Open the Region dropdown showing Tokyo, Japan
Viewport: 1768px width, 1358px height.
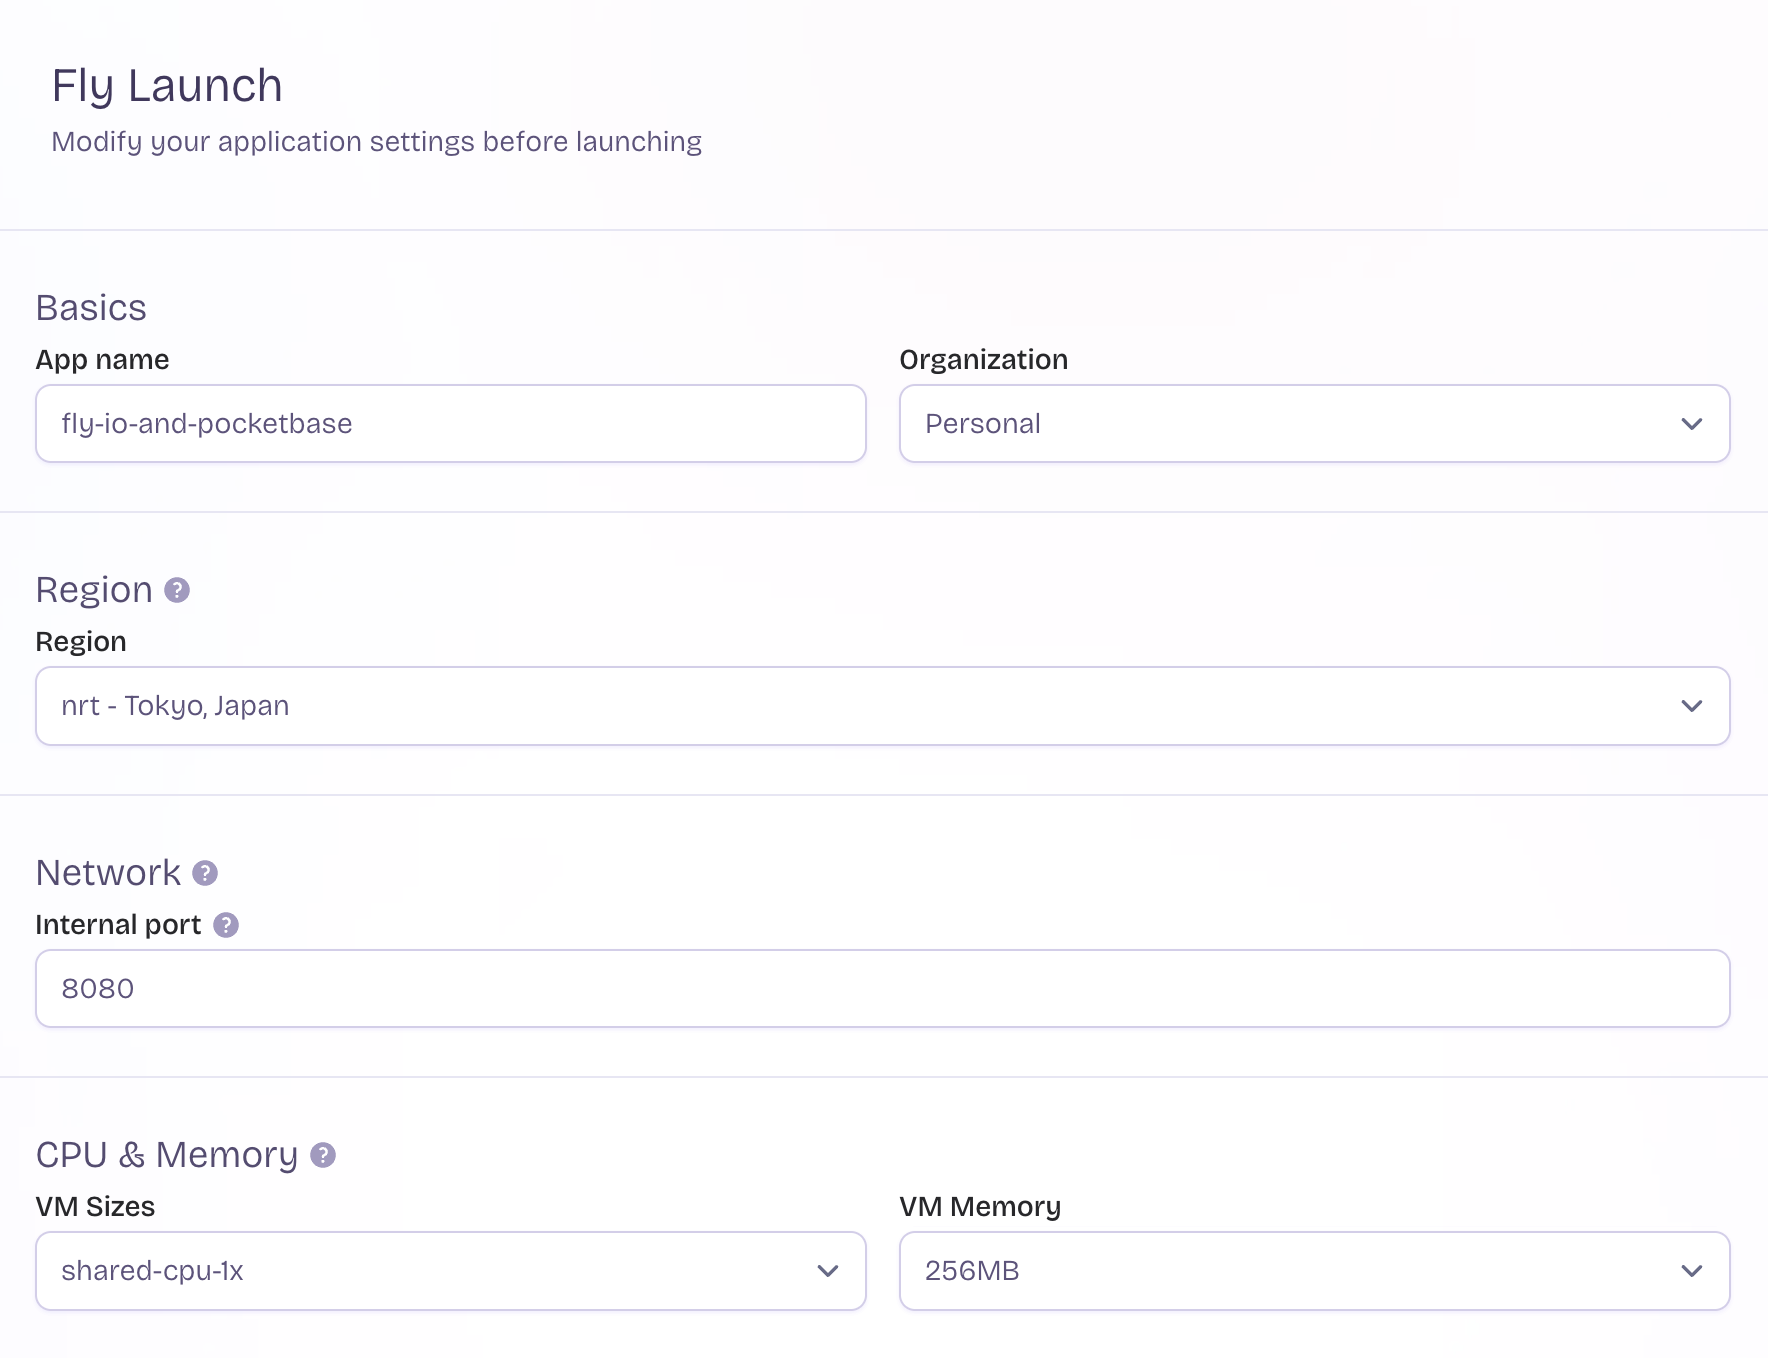coord(883,706)
